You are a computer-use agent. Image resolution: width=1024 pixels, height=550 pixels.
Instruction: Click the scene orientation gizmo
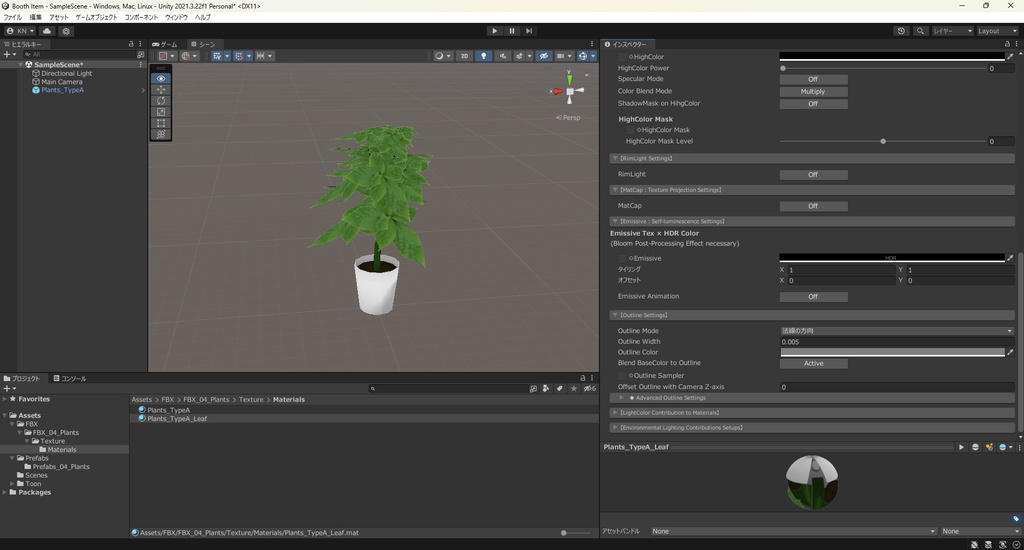click(x=569, y=91)
